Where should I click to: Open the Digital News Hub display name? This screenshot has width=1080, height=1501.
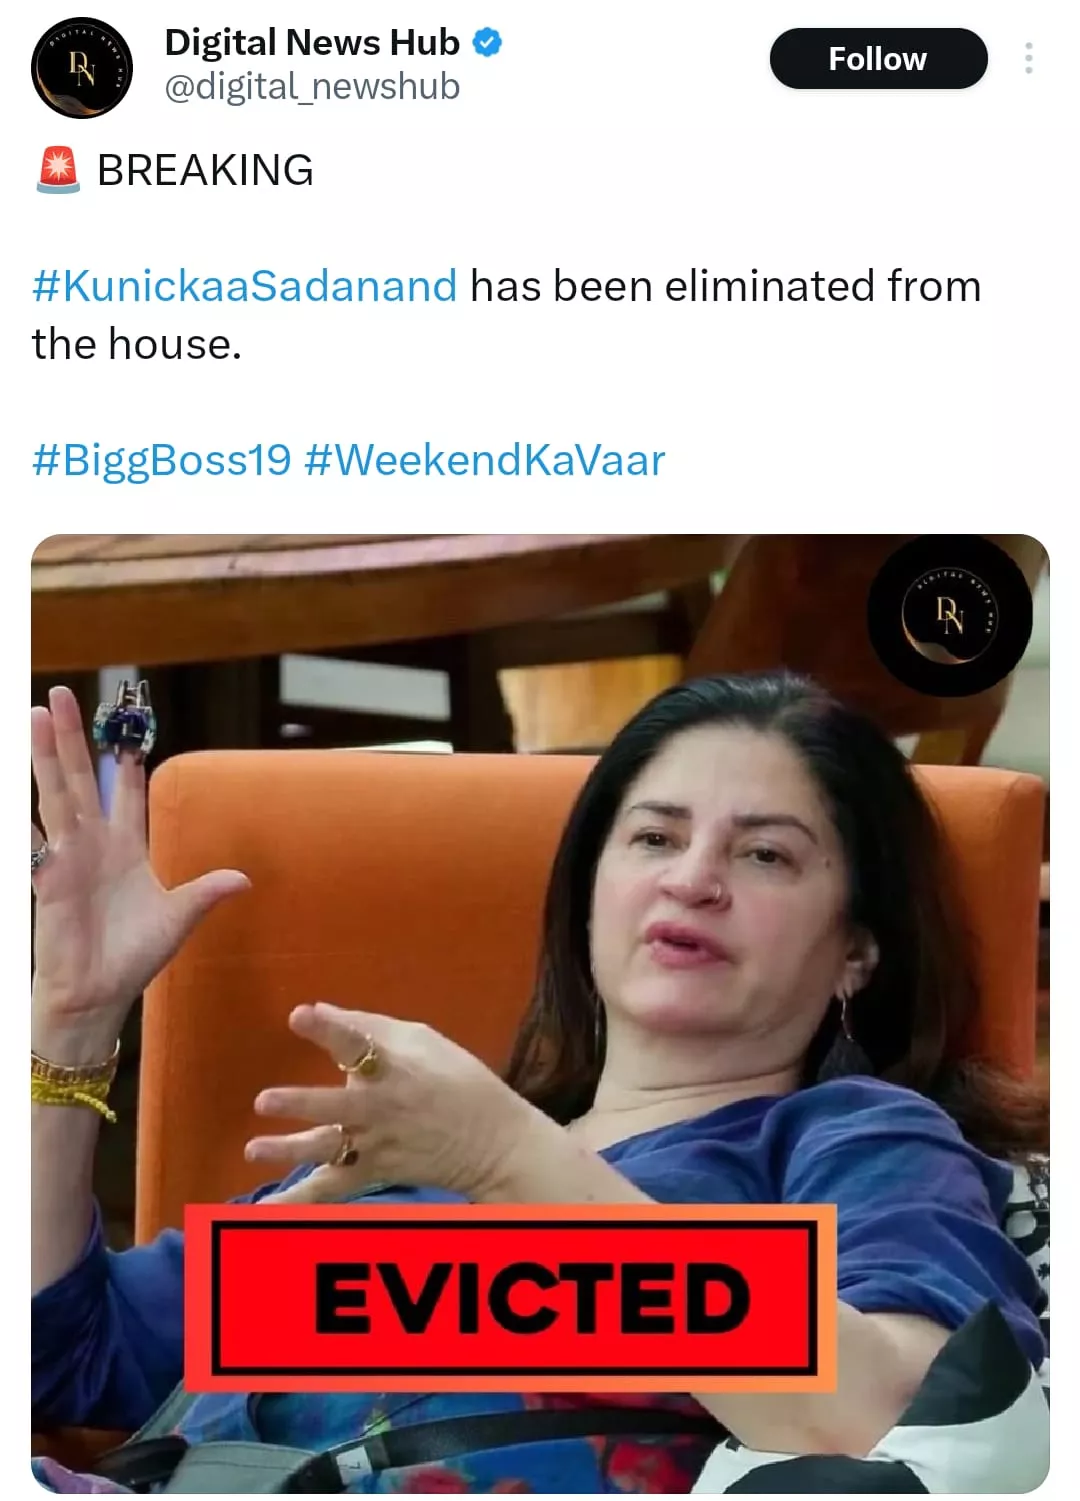point(311,42)
